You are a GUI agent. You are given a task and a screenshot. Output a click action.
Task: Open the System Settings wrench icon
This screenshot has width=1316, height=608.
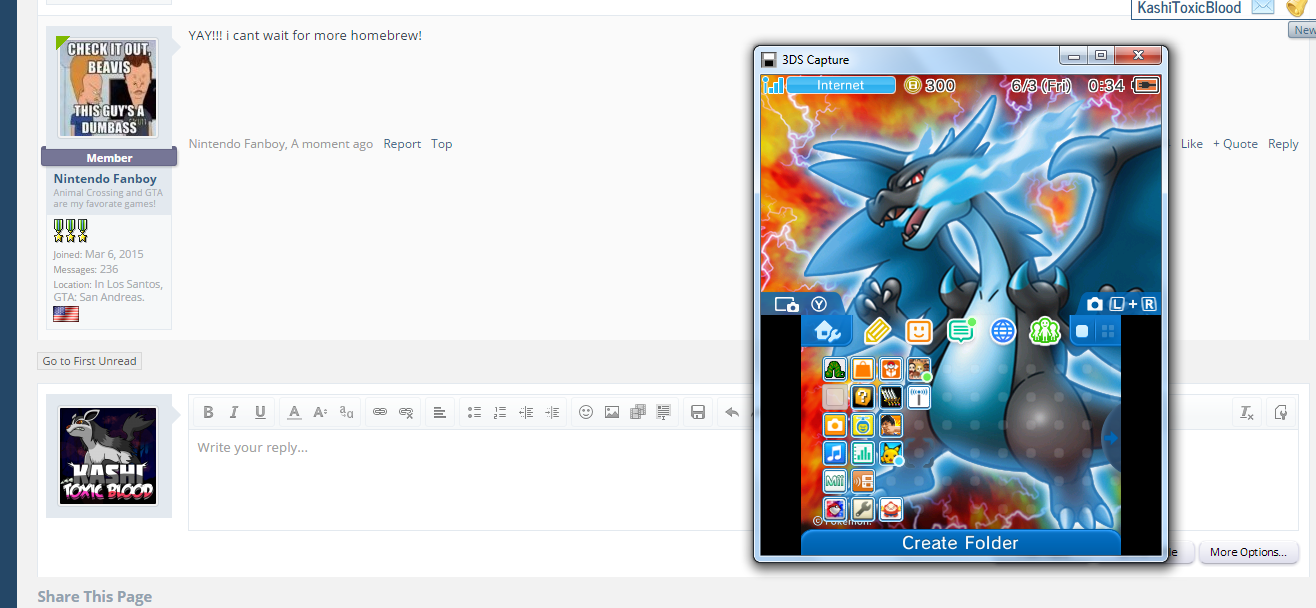coord(863,509)
